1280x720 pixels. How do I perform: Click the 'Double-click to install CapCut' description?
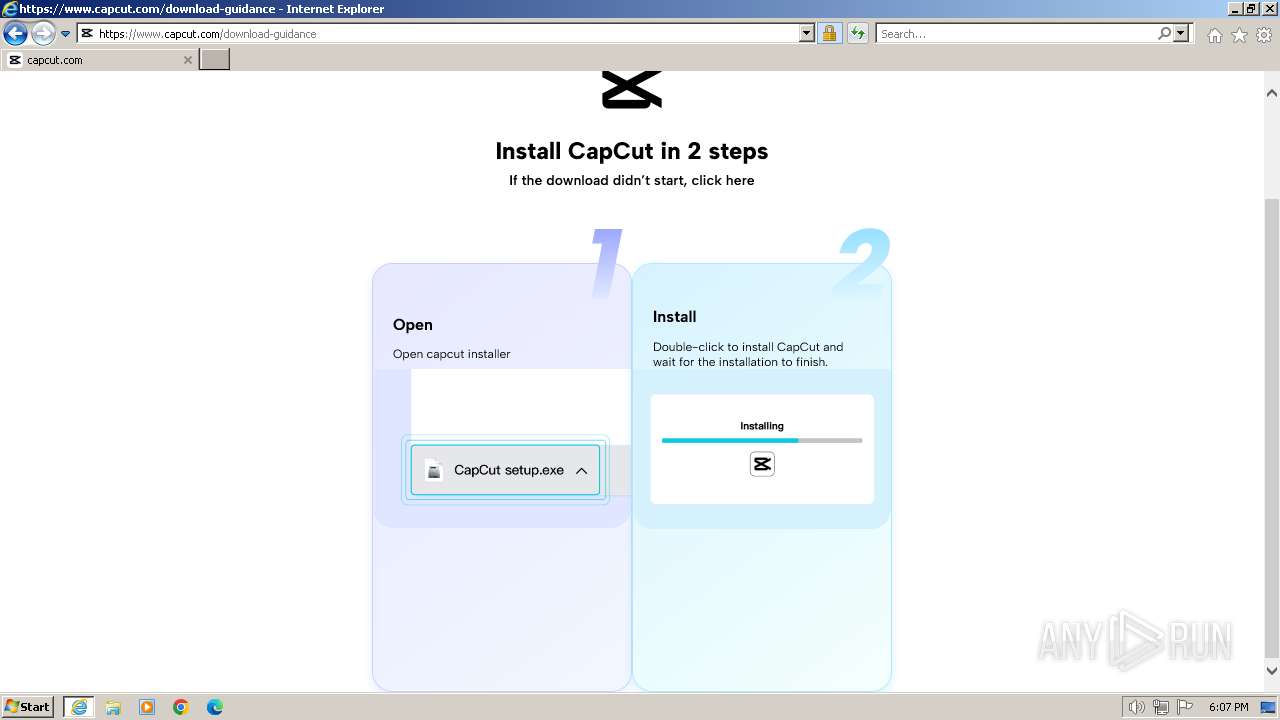[x=748, y=354]
